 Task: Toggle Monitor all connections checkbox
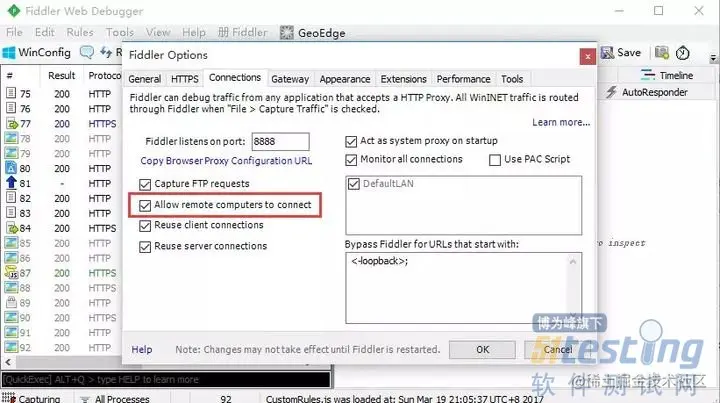[x=351, y=160]
